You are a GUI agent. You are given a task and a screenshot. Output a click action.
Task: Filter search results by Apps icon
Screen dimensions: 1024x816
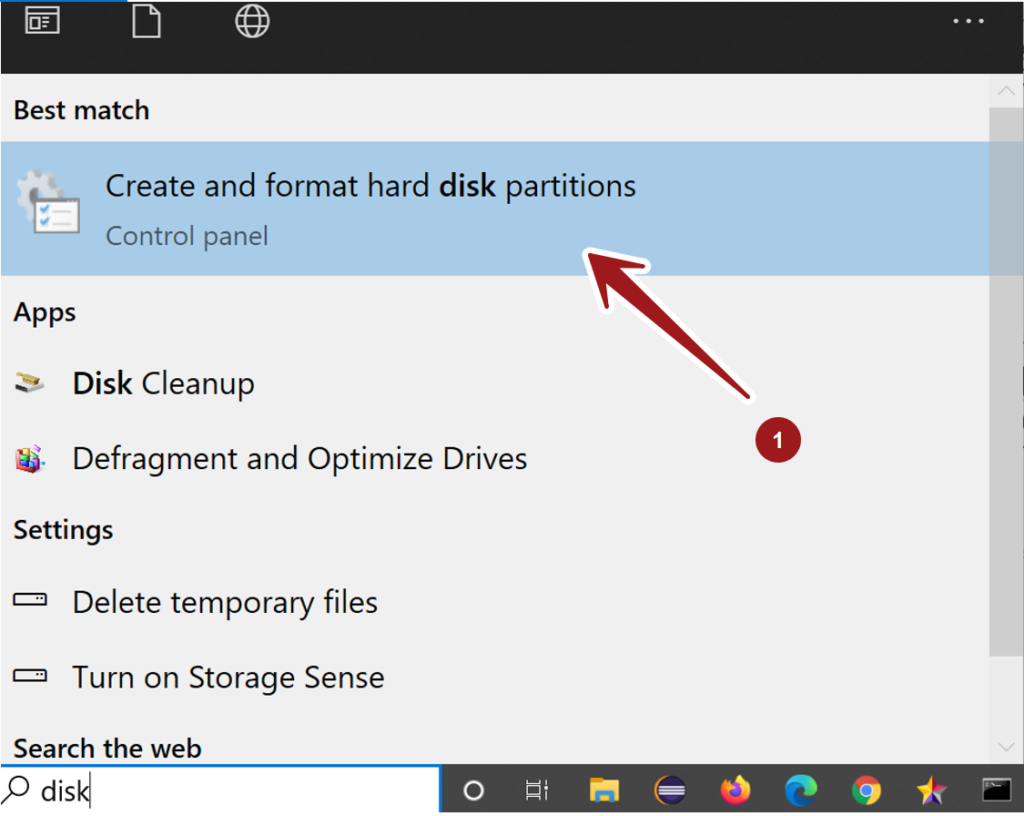(43, 21)
